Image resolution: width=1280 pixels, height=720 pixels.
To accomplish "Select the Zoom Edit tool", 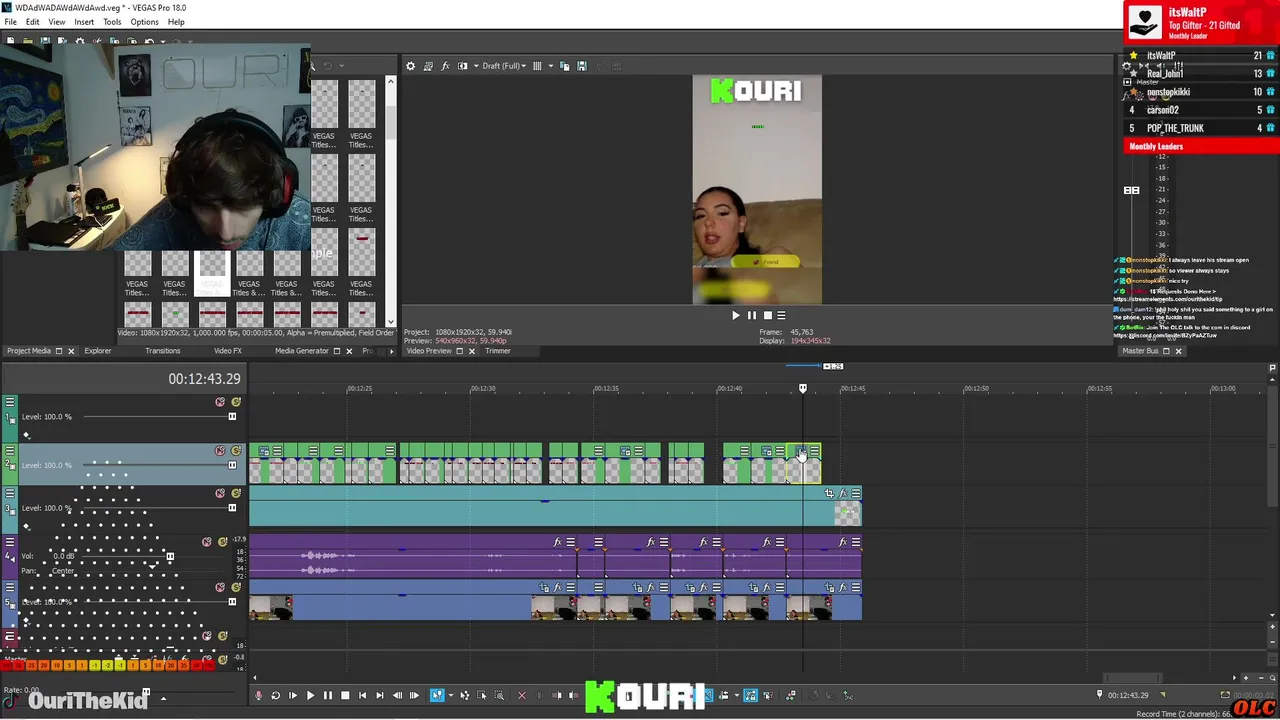I will pyautogui.click(x=499, y=695).
